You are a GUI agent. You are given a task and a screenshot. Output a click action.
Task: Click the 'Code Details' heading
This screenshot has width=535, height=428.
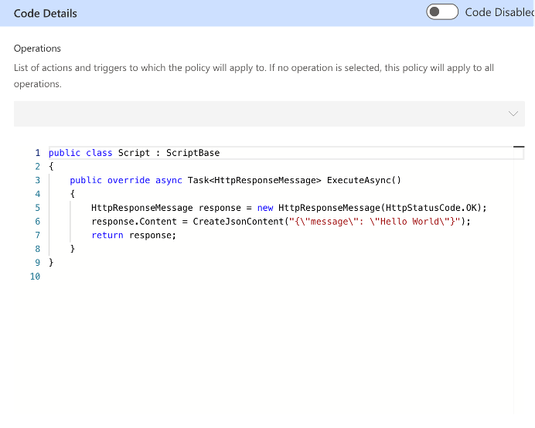coord(45,13)
